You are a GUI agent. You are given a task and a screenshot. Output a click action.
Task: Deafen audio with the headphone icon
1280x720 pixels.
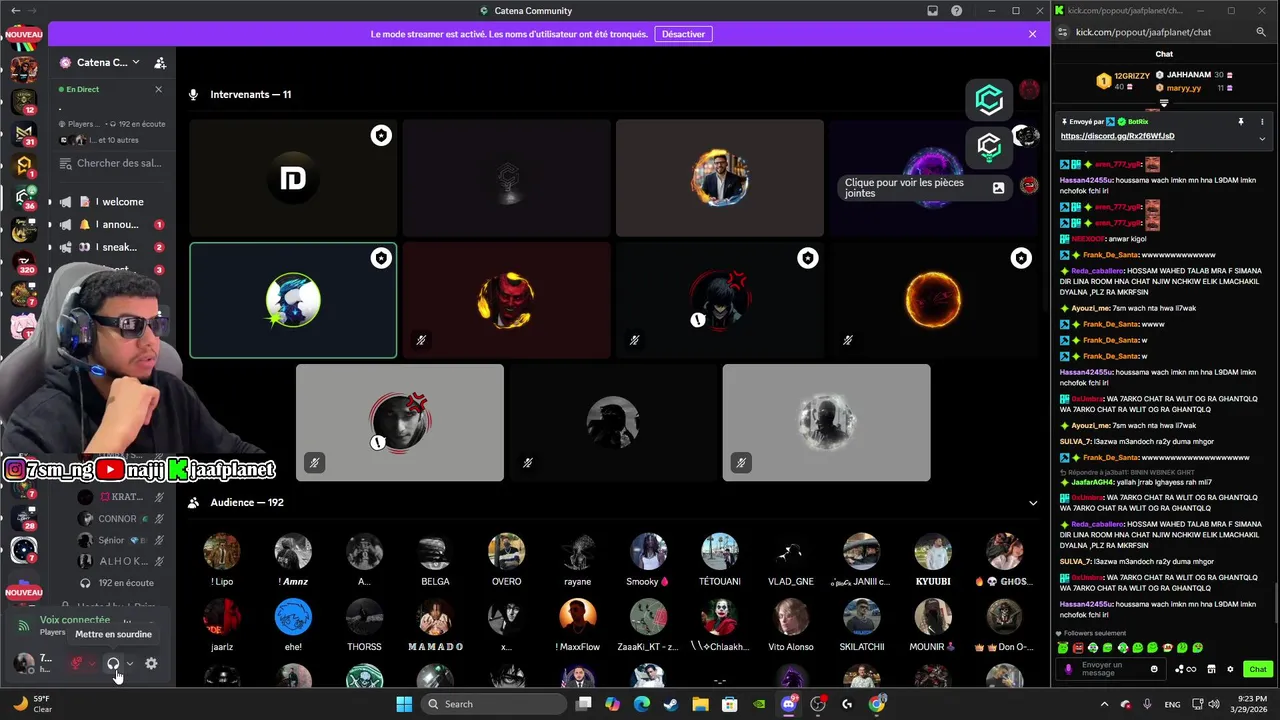(x=113, y=663)
